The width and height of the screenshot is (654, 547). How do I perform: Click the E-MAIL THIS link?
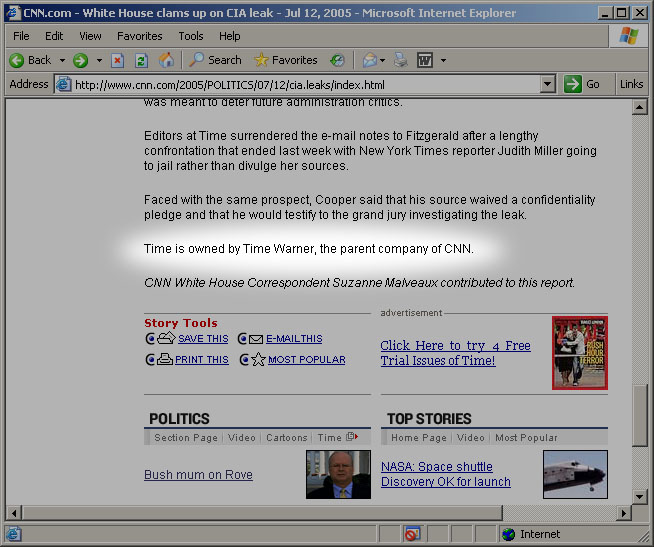pos(294,339)
